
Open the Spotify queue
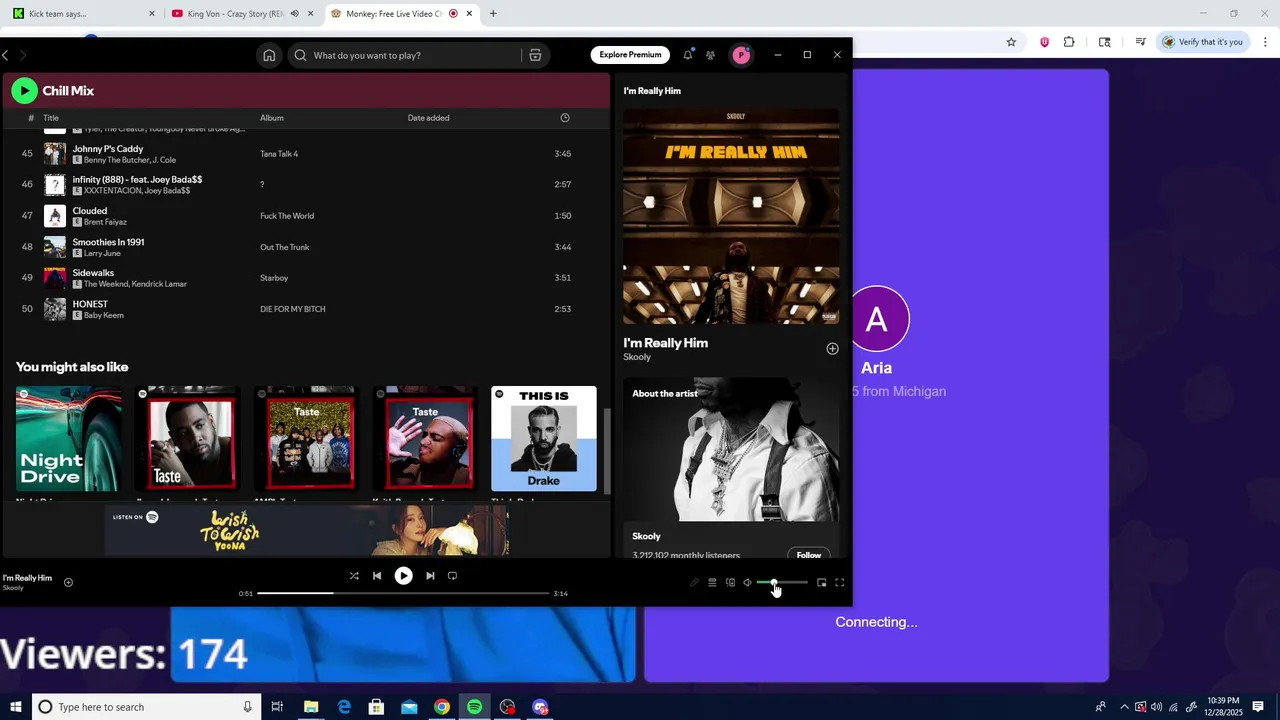click(712, 583)
